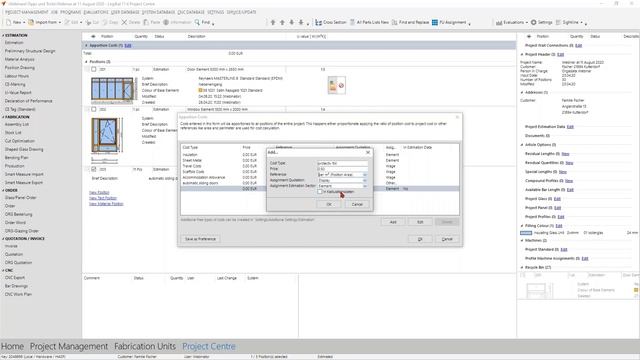
Task: Open the Assignment Quotation dropdown
Action: pyautogui.click(x=364, y=180)
